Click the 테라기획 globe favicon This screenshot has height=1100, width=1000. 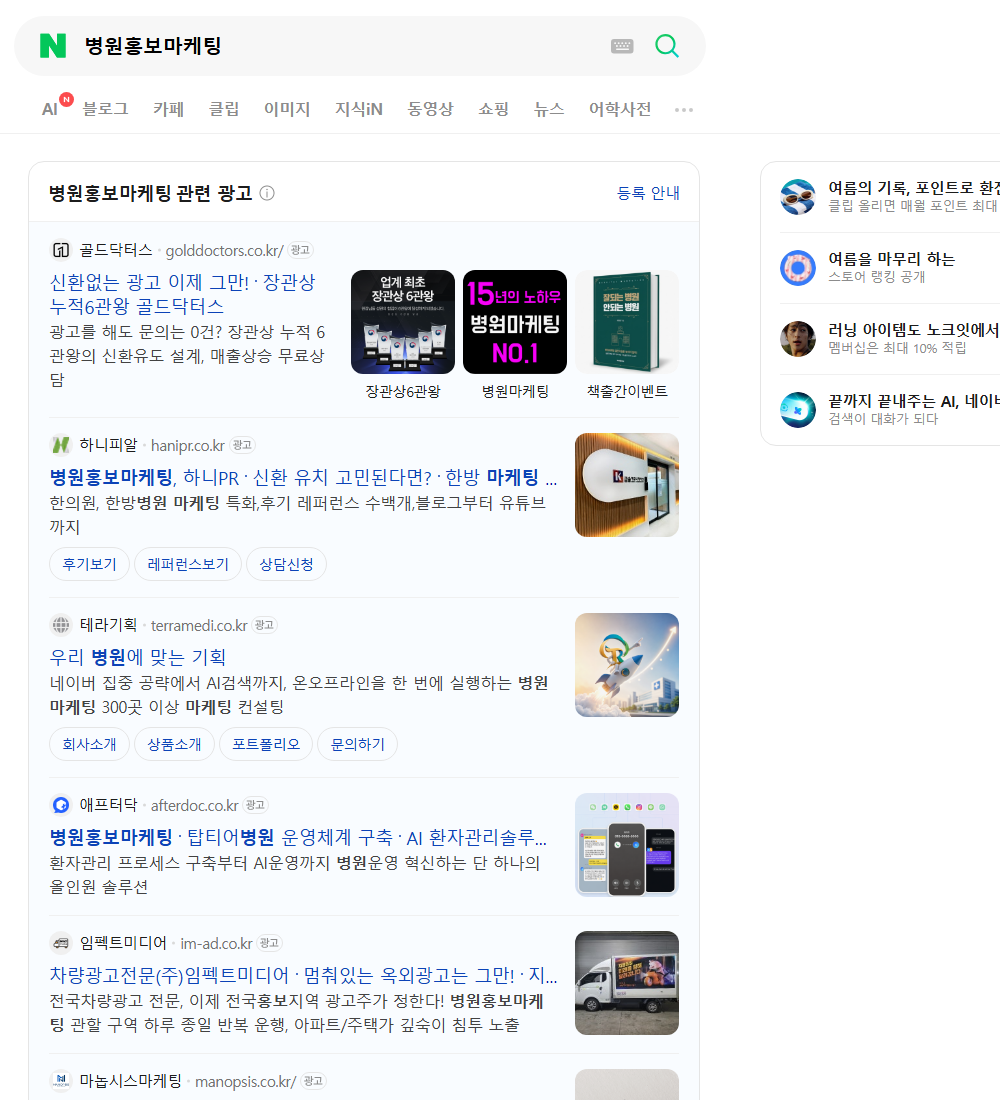[x=61, y=624]
